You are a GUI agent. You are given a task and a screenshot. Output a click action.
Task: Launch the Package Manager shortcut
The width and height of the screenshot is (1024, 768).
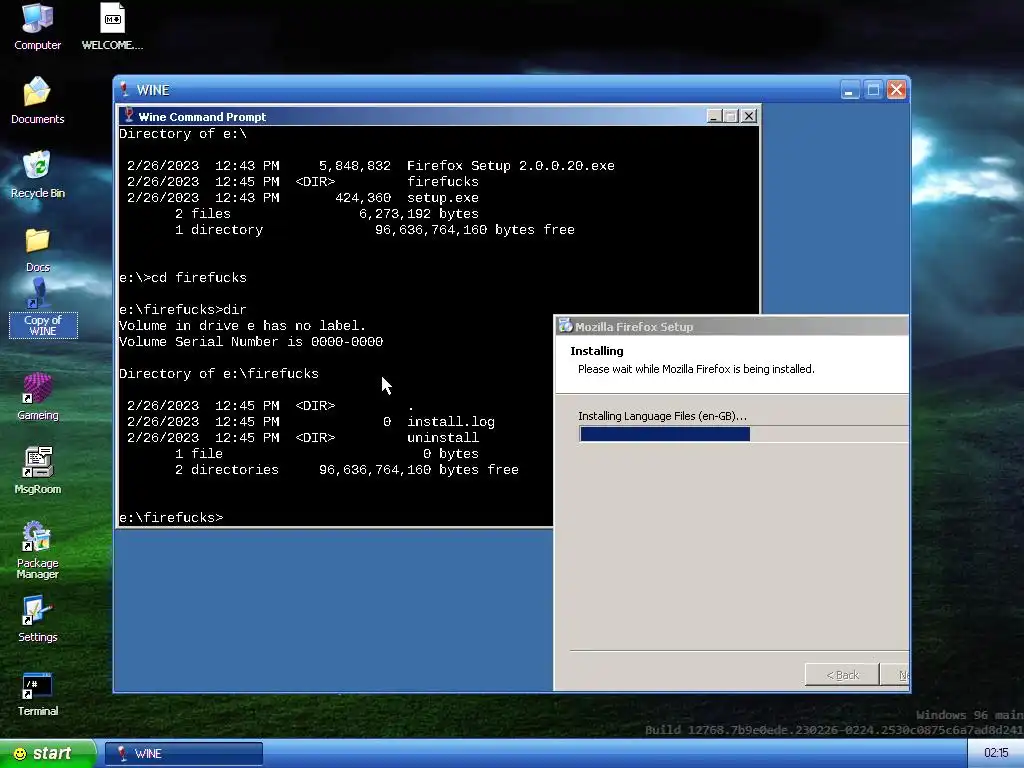37,550
